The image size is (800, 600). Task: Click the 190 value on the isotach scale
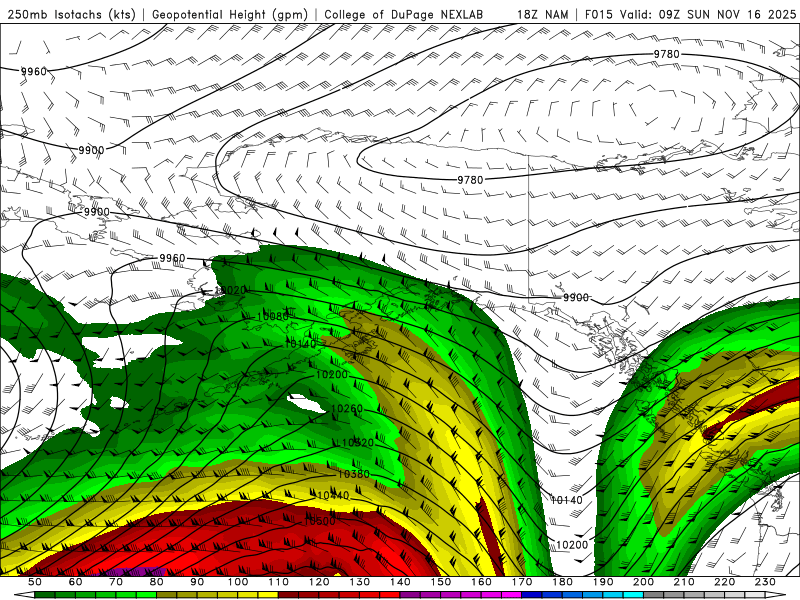(603, 582)
